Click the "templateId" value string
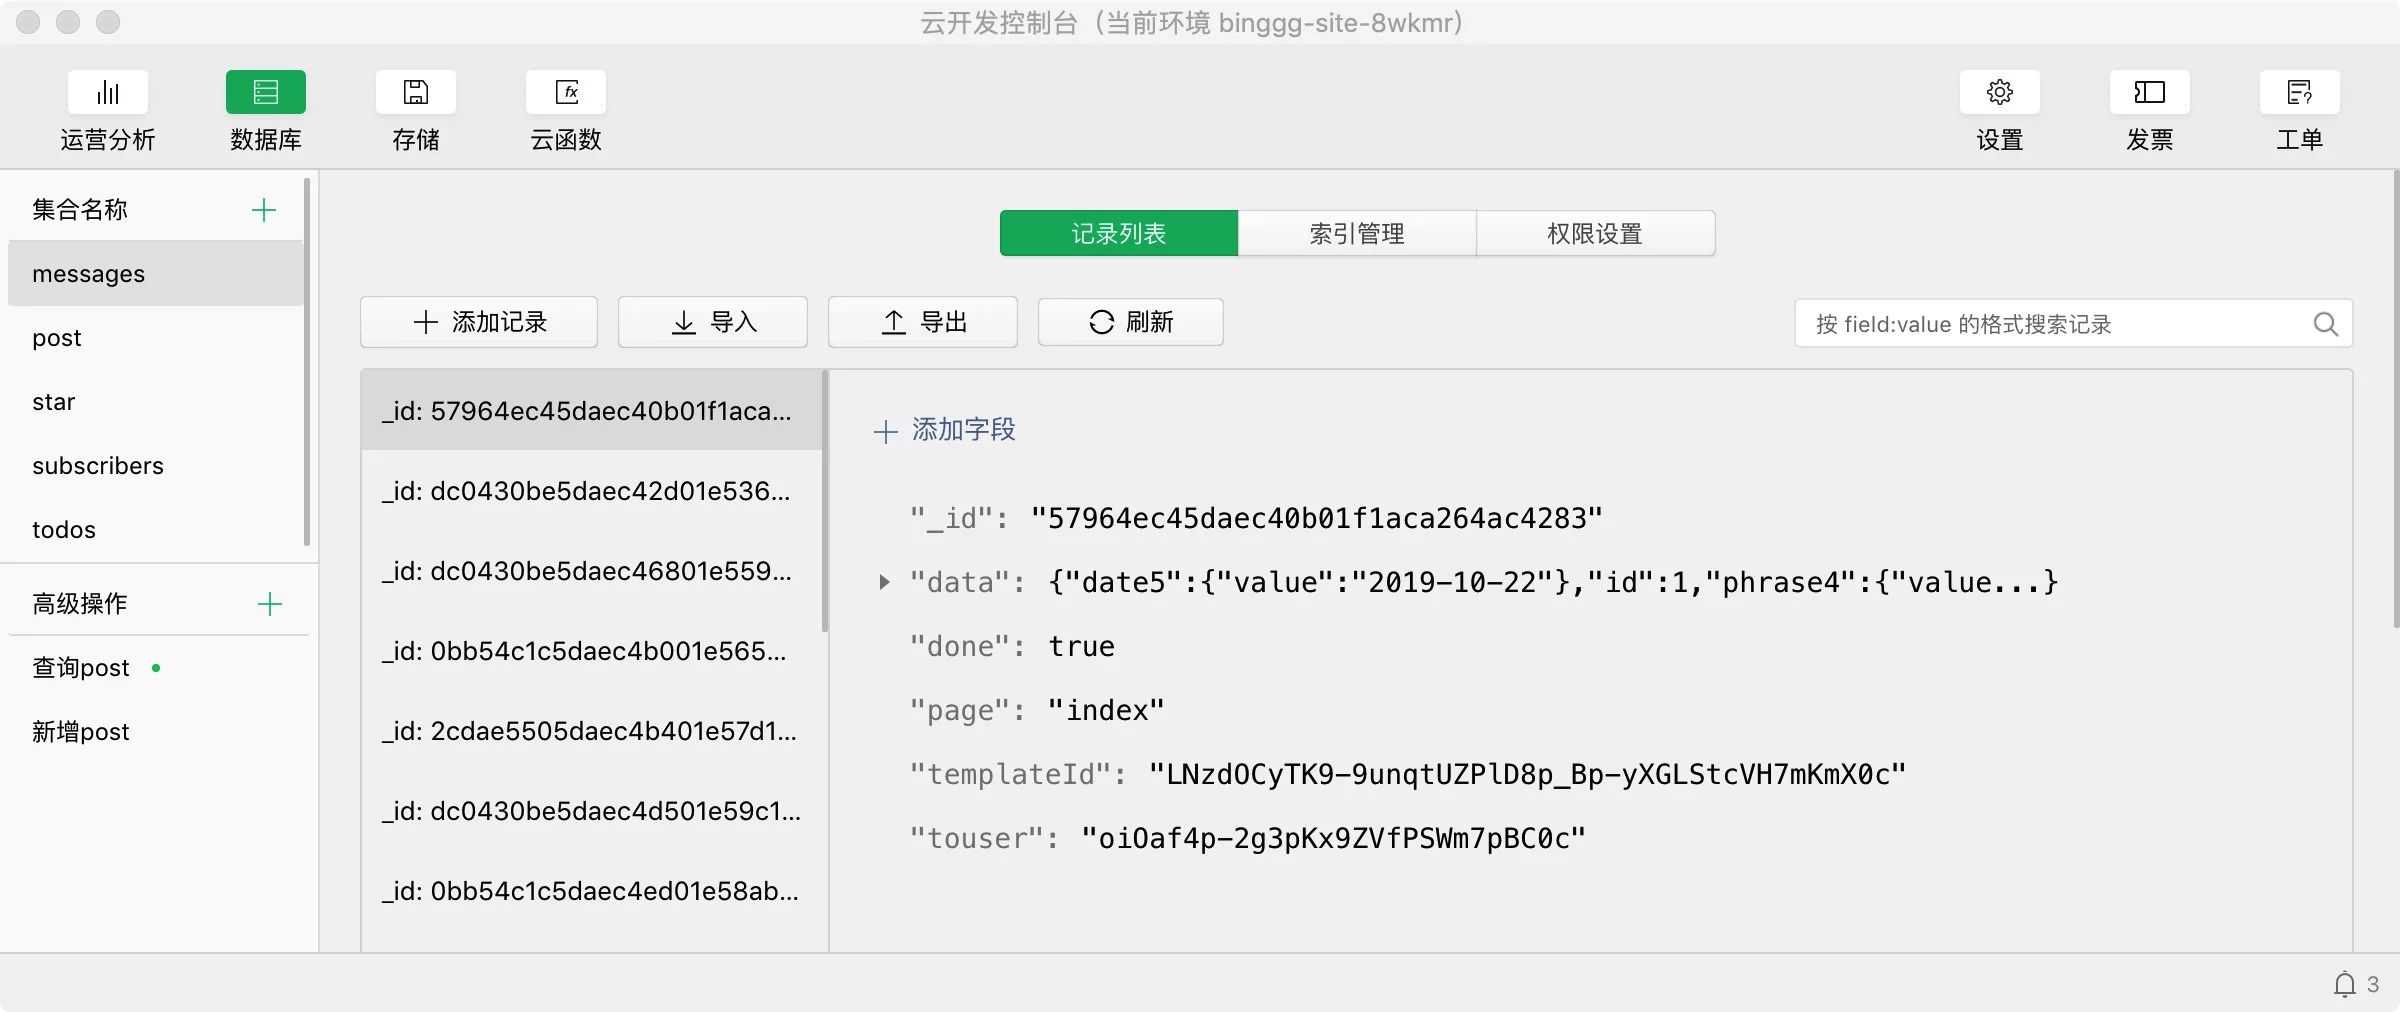 (1527, 774)
